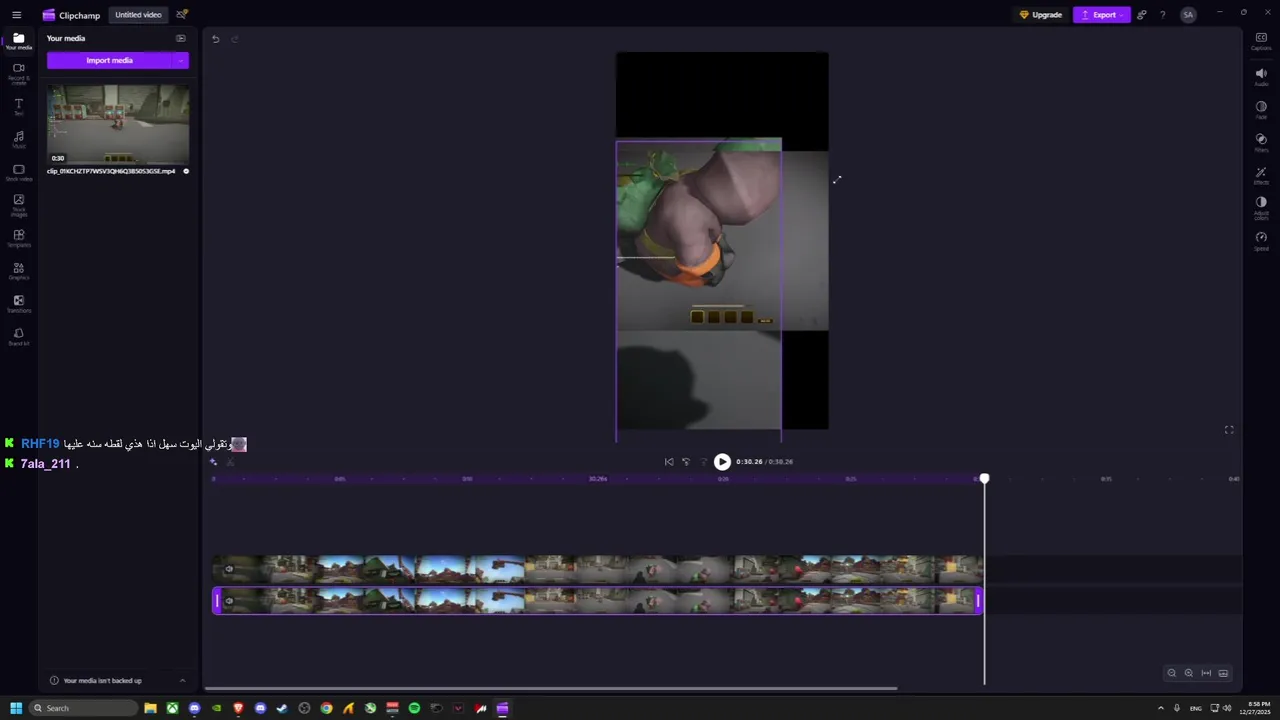
Task: Open the Record & create tab
Action: click(18, 74)
